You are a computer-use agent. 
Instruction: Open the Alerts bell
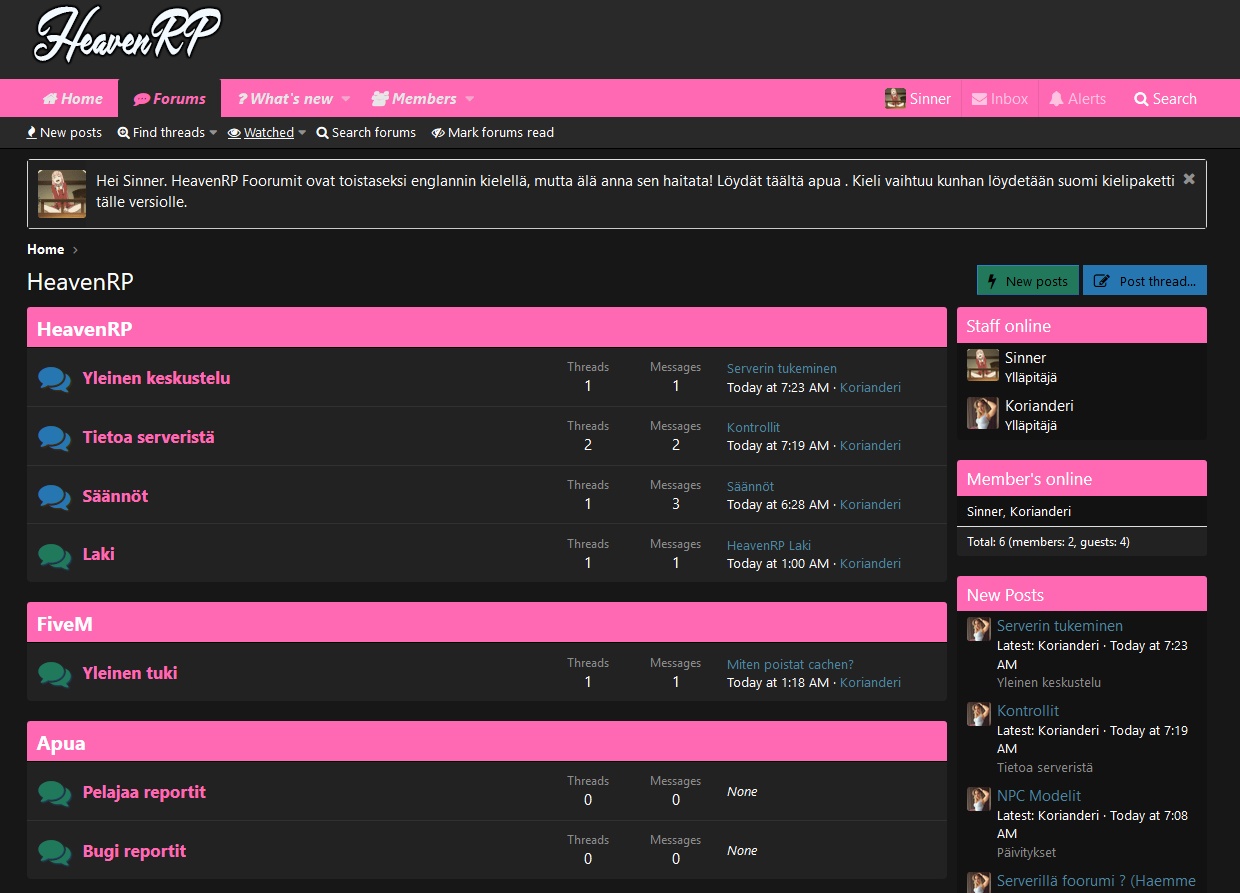[x=1078, y=98]
